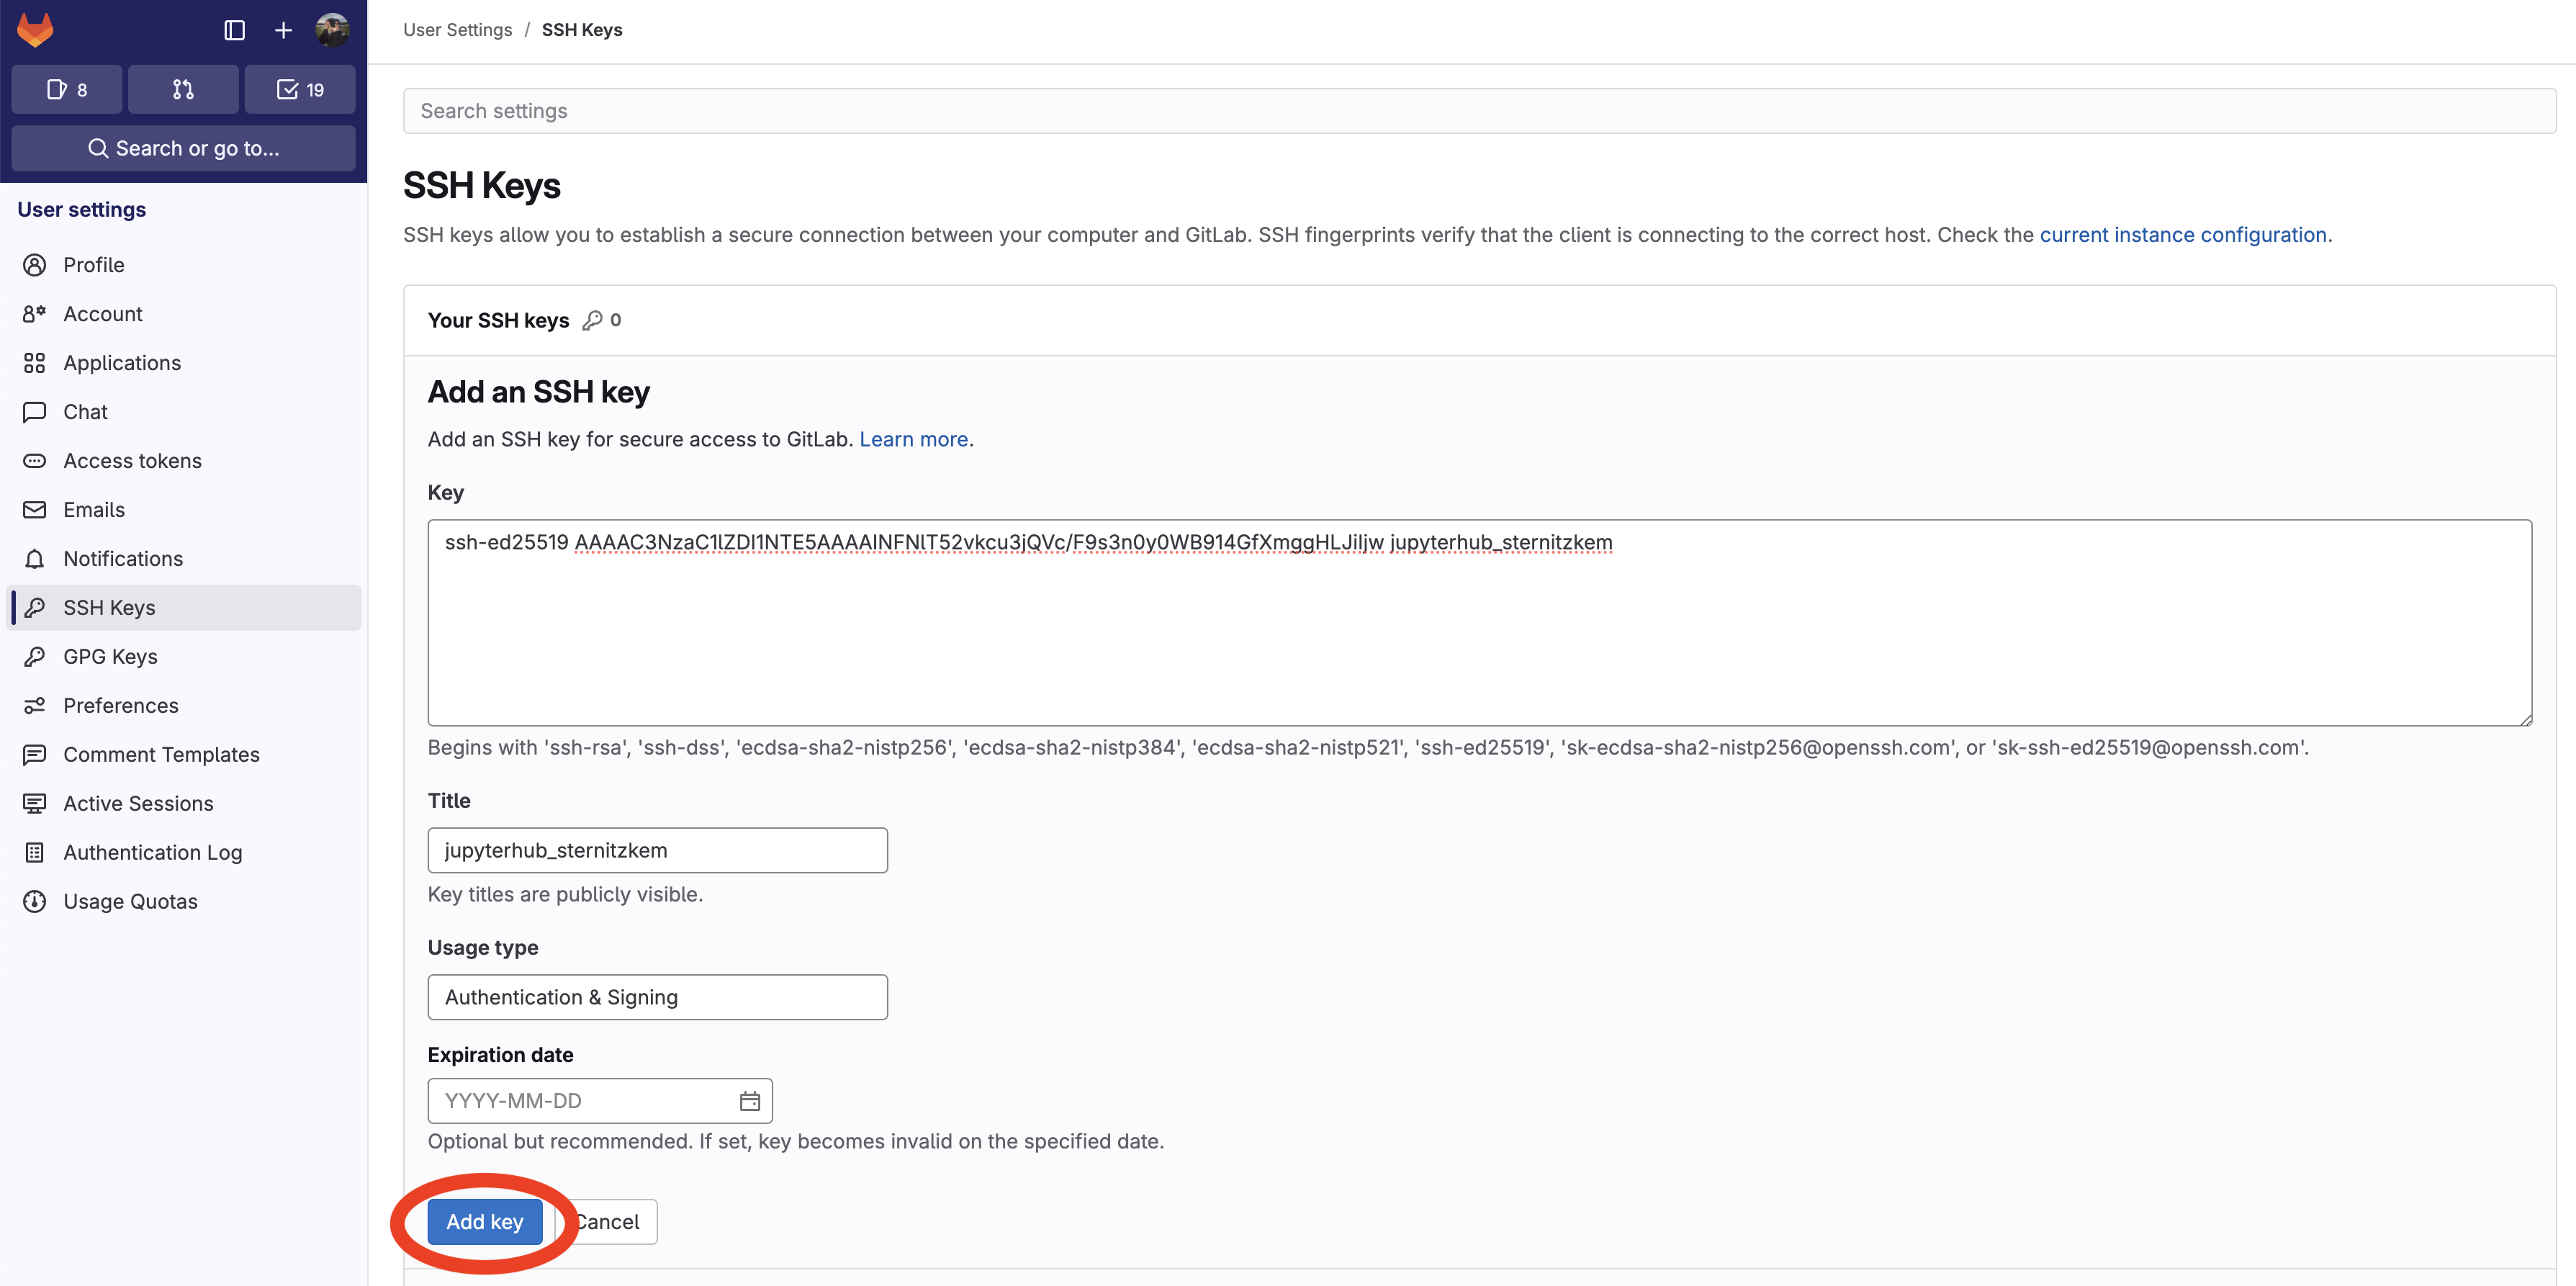2576x1286 pixels.
Task: Open the user avatar menu
Action: [332, 31]
